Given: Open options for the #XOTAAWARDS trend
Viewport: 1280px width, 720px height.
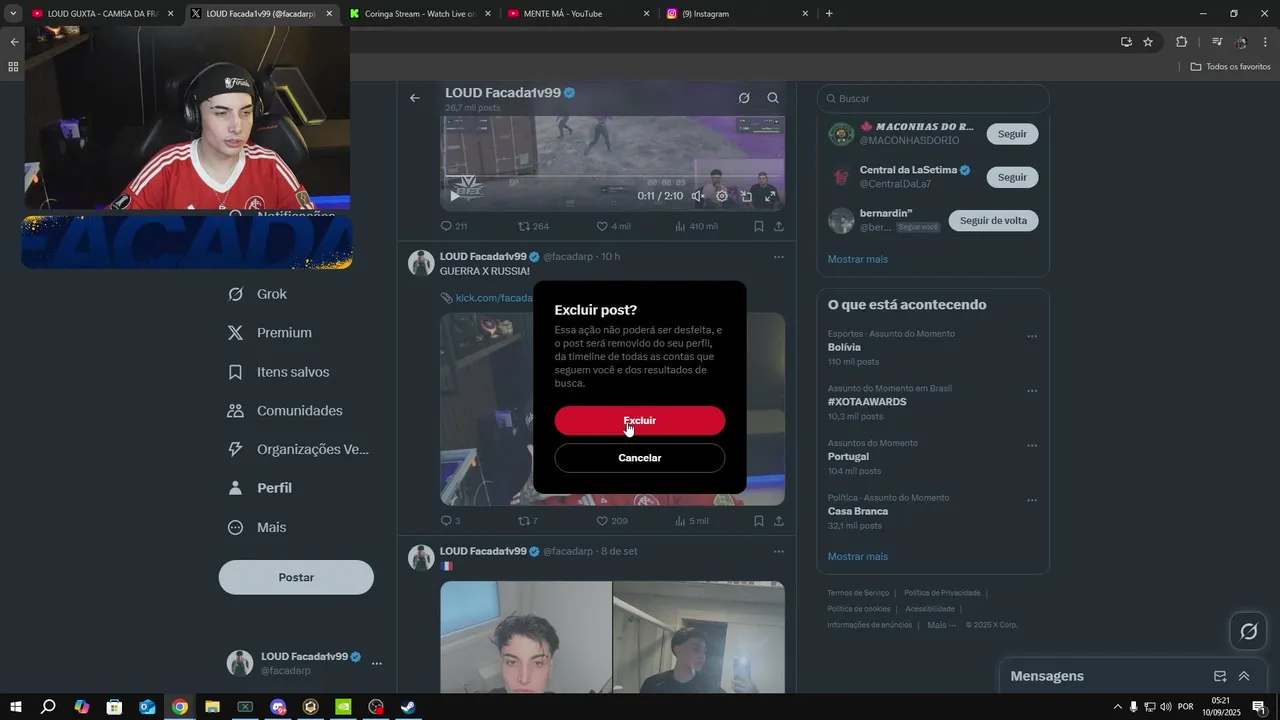Looking at the screenshot, I should (x=1032, y=391).
